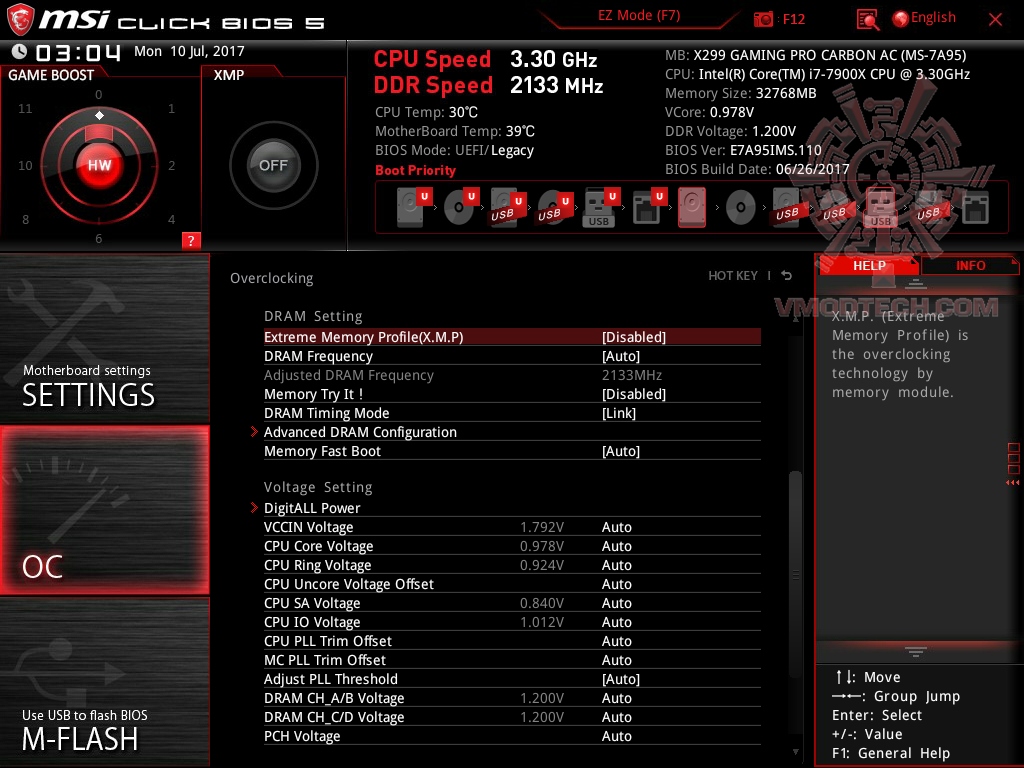
Task: Close the BIOS with the X
Action: point(995,19)
